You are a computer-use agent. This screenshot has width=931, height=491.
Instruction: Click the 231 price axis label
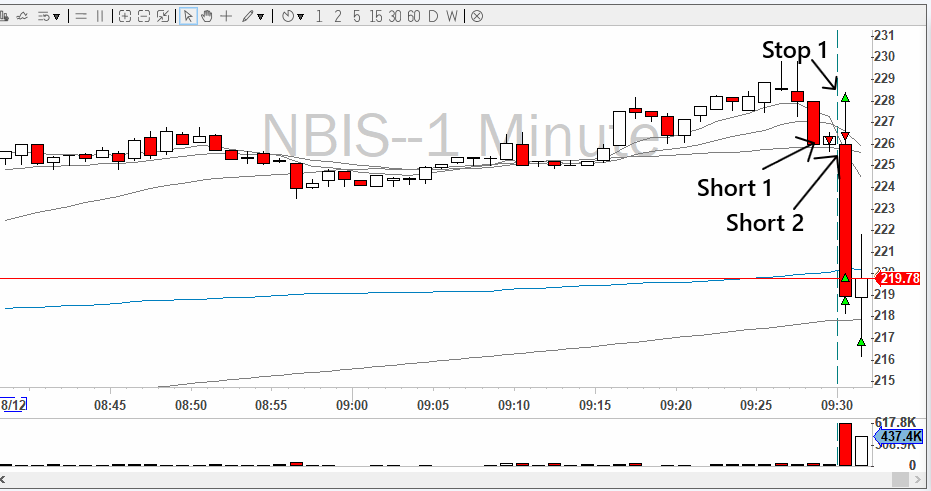(x=885, y=36)
